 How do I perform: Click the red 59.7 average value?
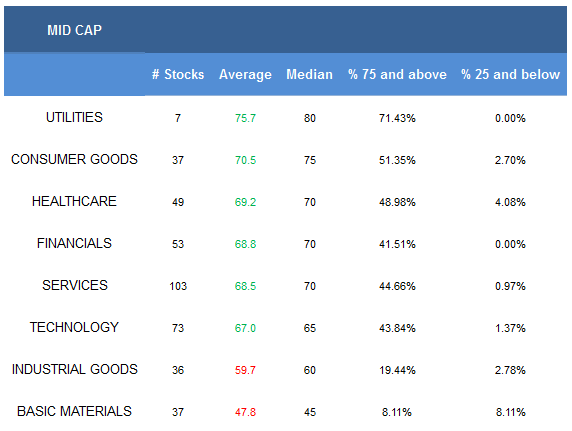(x=246, y=370)
